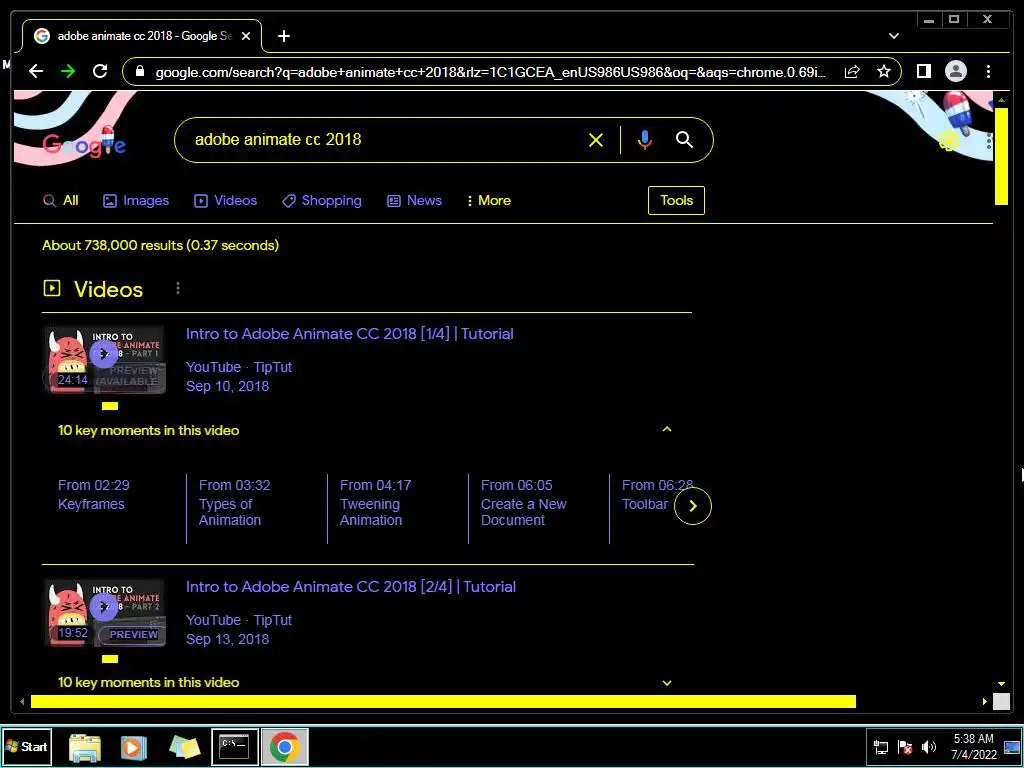Click the yellow horizontal scrollbar thumb
1024x768 pixels.
[443, 701]
